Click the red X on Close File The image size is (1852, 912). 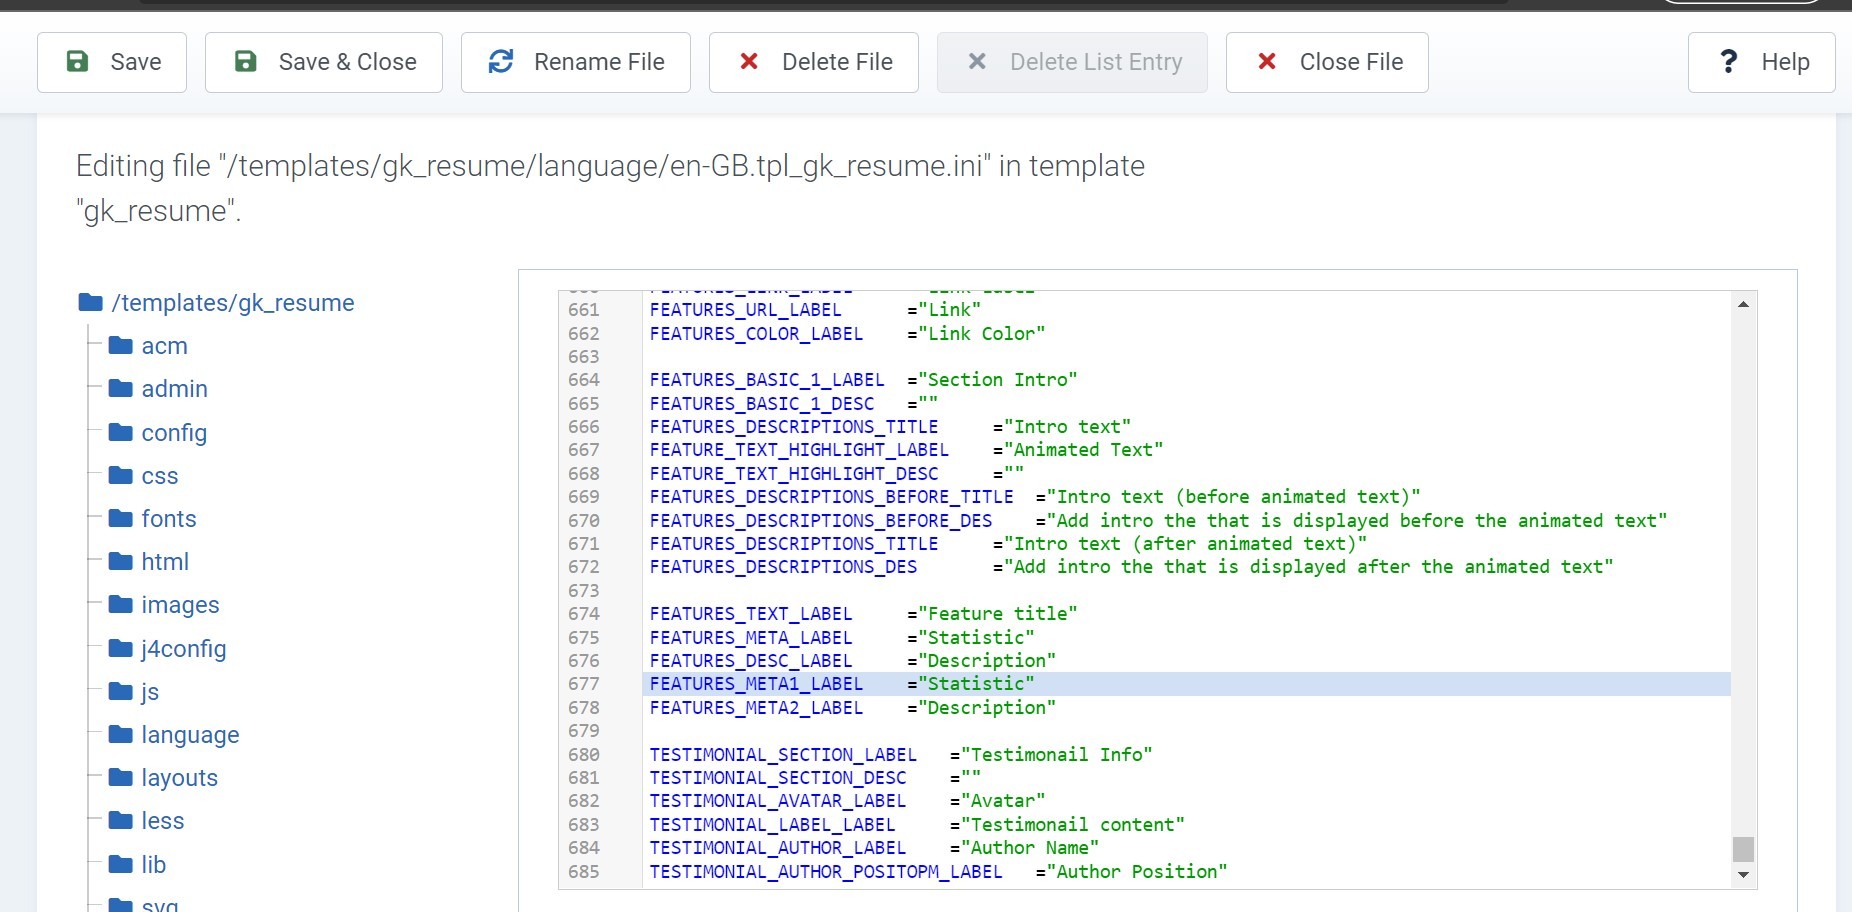[x=1266, y=62]
